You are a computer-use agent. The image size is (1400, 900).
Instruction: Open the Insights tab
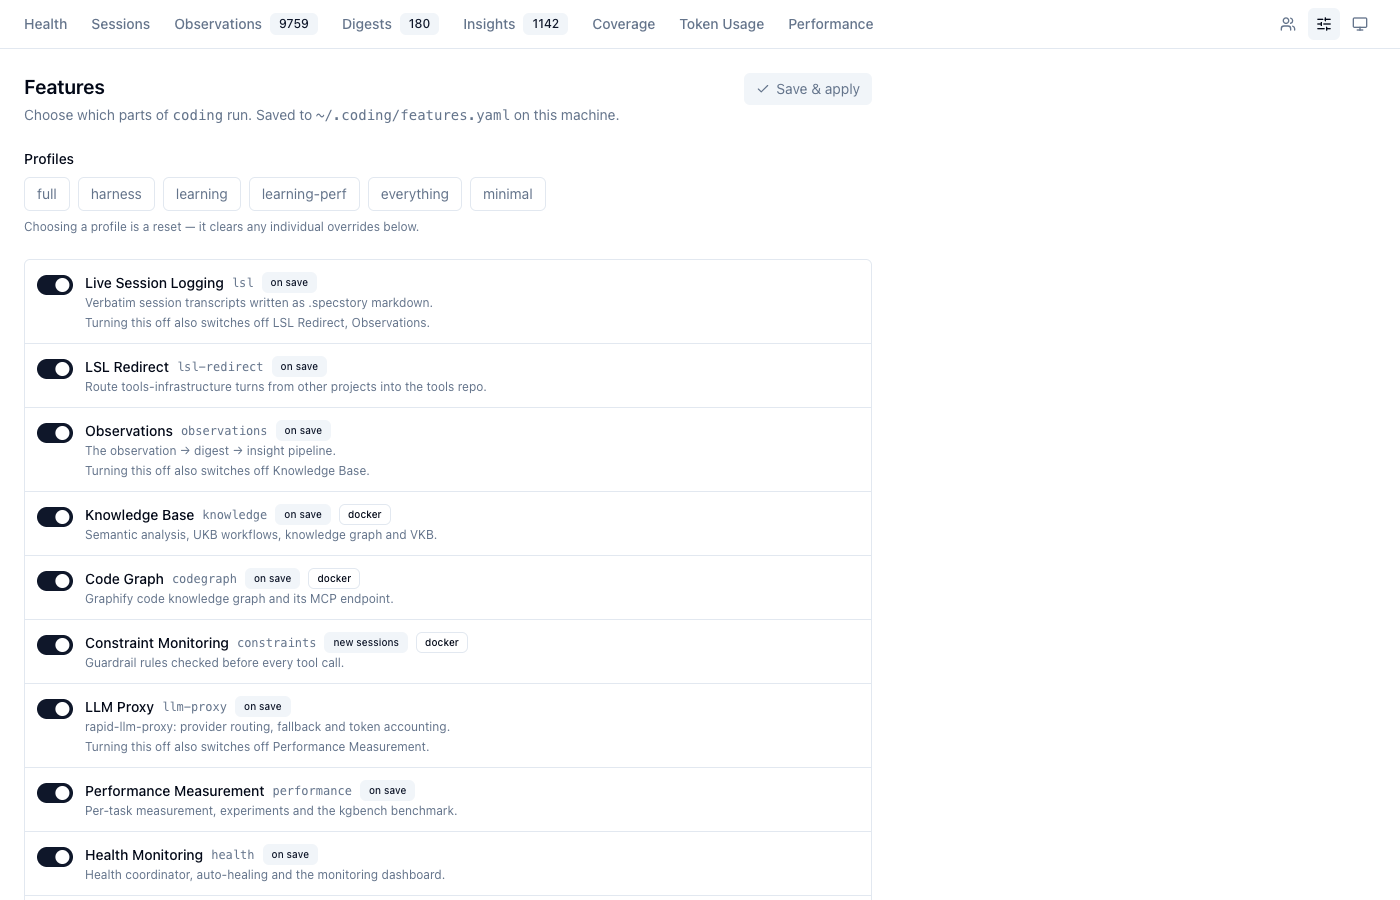coord(515,24)
